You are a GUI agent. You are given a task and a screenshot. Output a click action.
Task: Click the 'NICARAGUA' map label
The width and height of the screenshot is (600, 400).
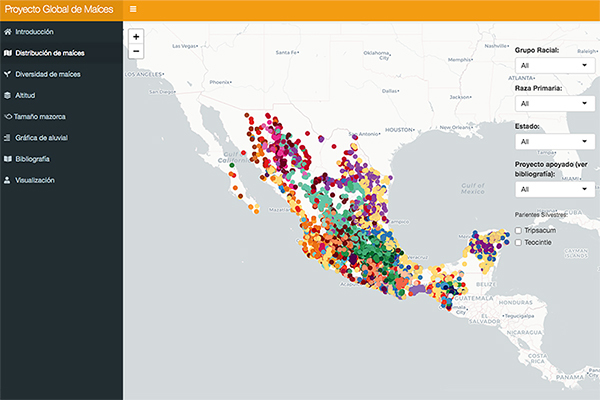(525, 333)
